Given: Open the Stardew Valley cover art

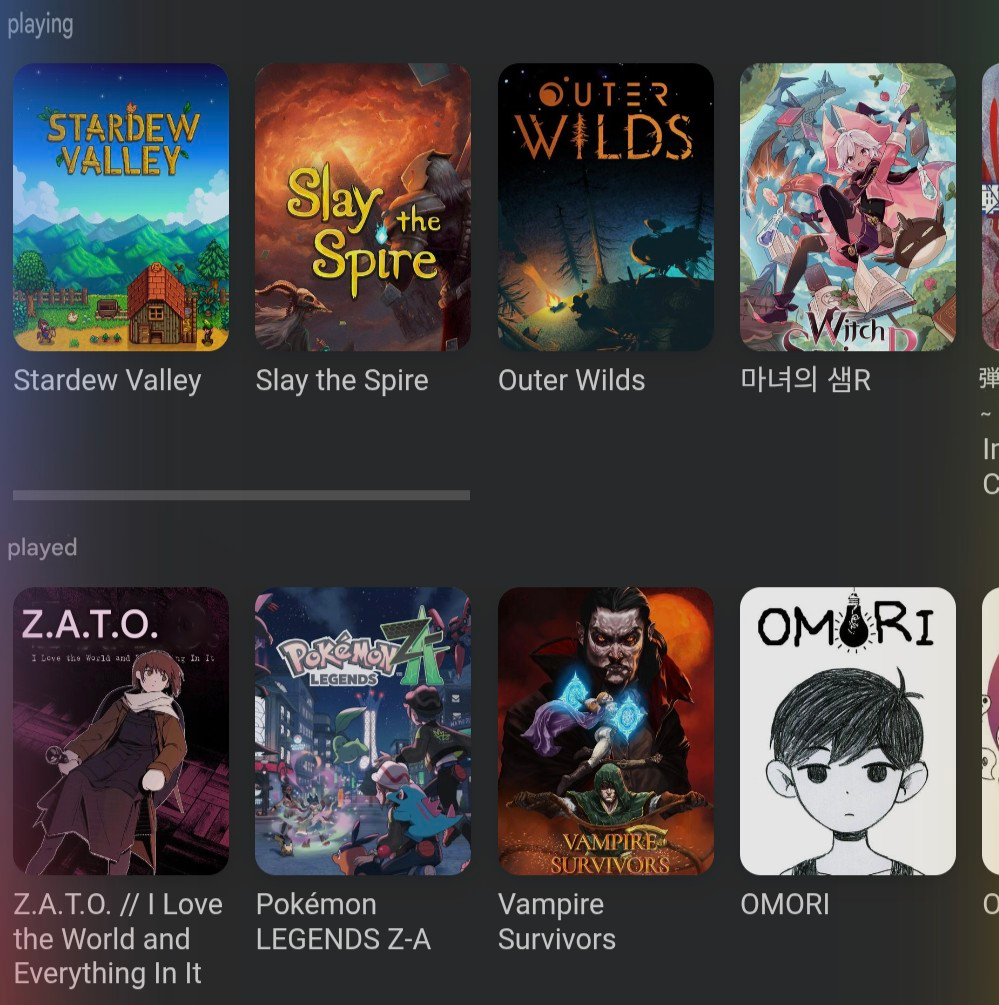Looking at the screenshot, I should [x=120, y=207].
